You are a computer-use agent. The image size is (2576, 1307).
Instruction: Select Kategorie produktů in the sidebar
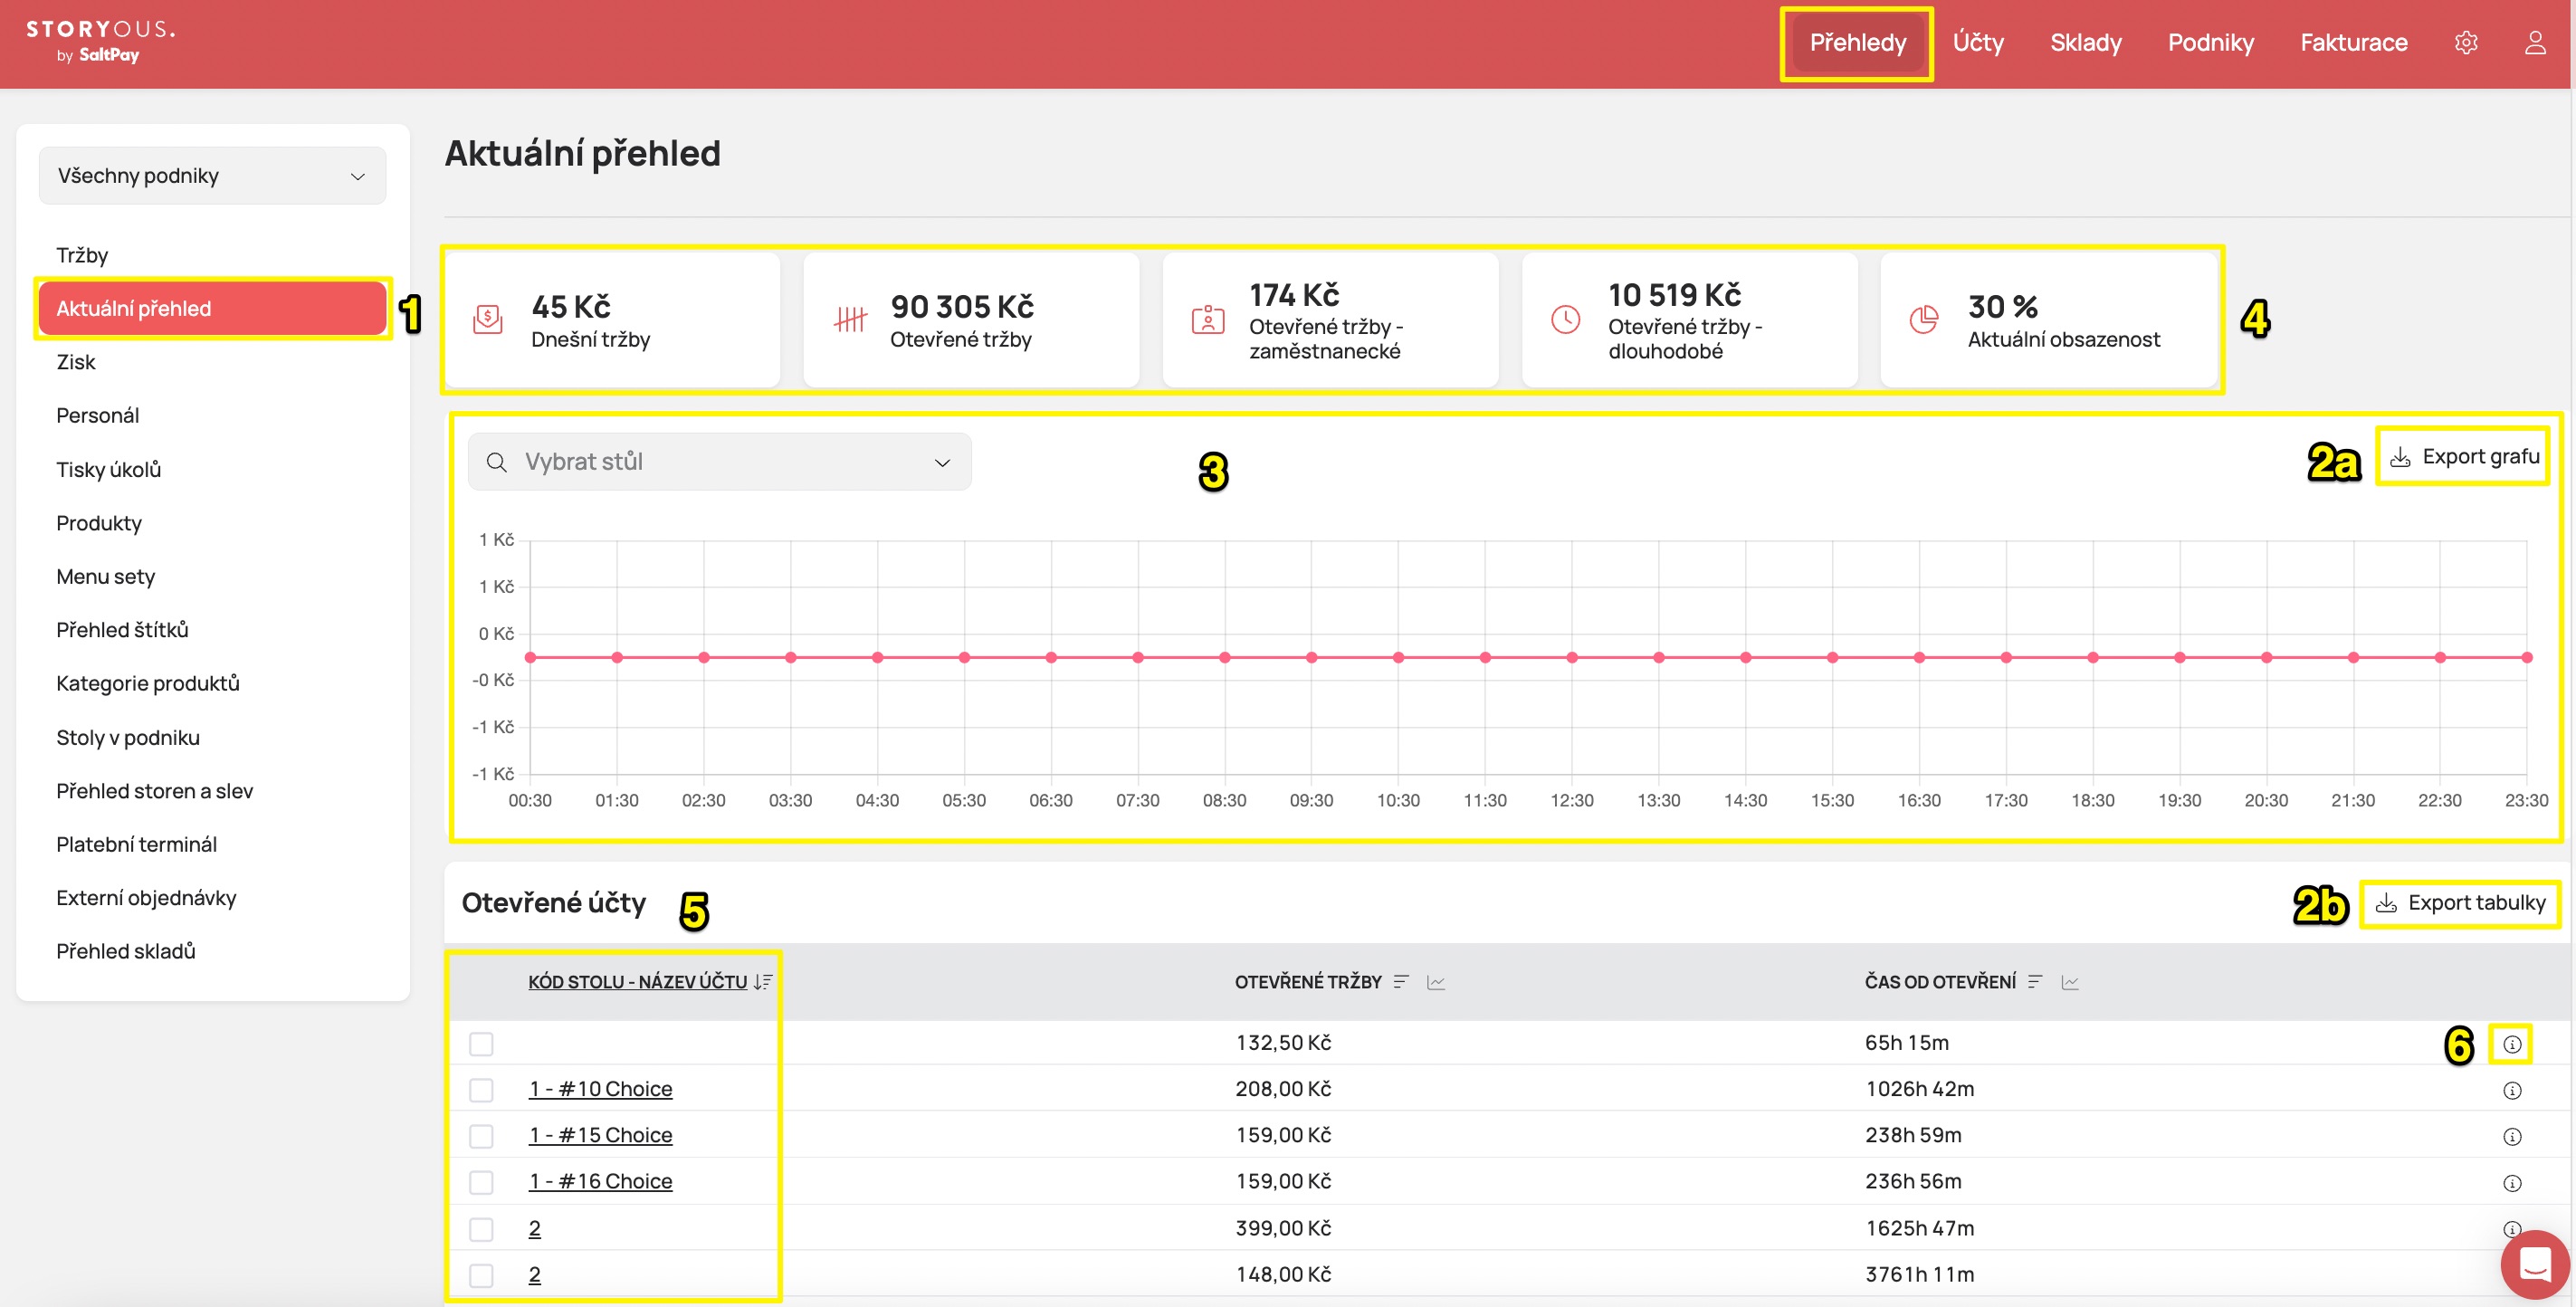pyautogui.click(x=148, y=683)
